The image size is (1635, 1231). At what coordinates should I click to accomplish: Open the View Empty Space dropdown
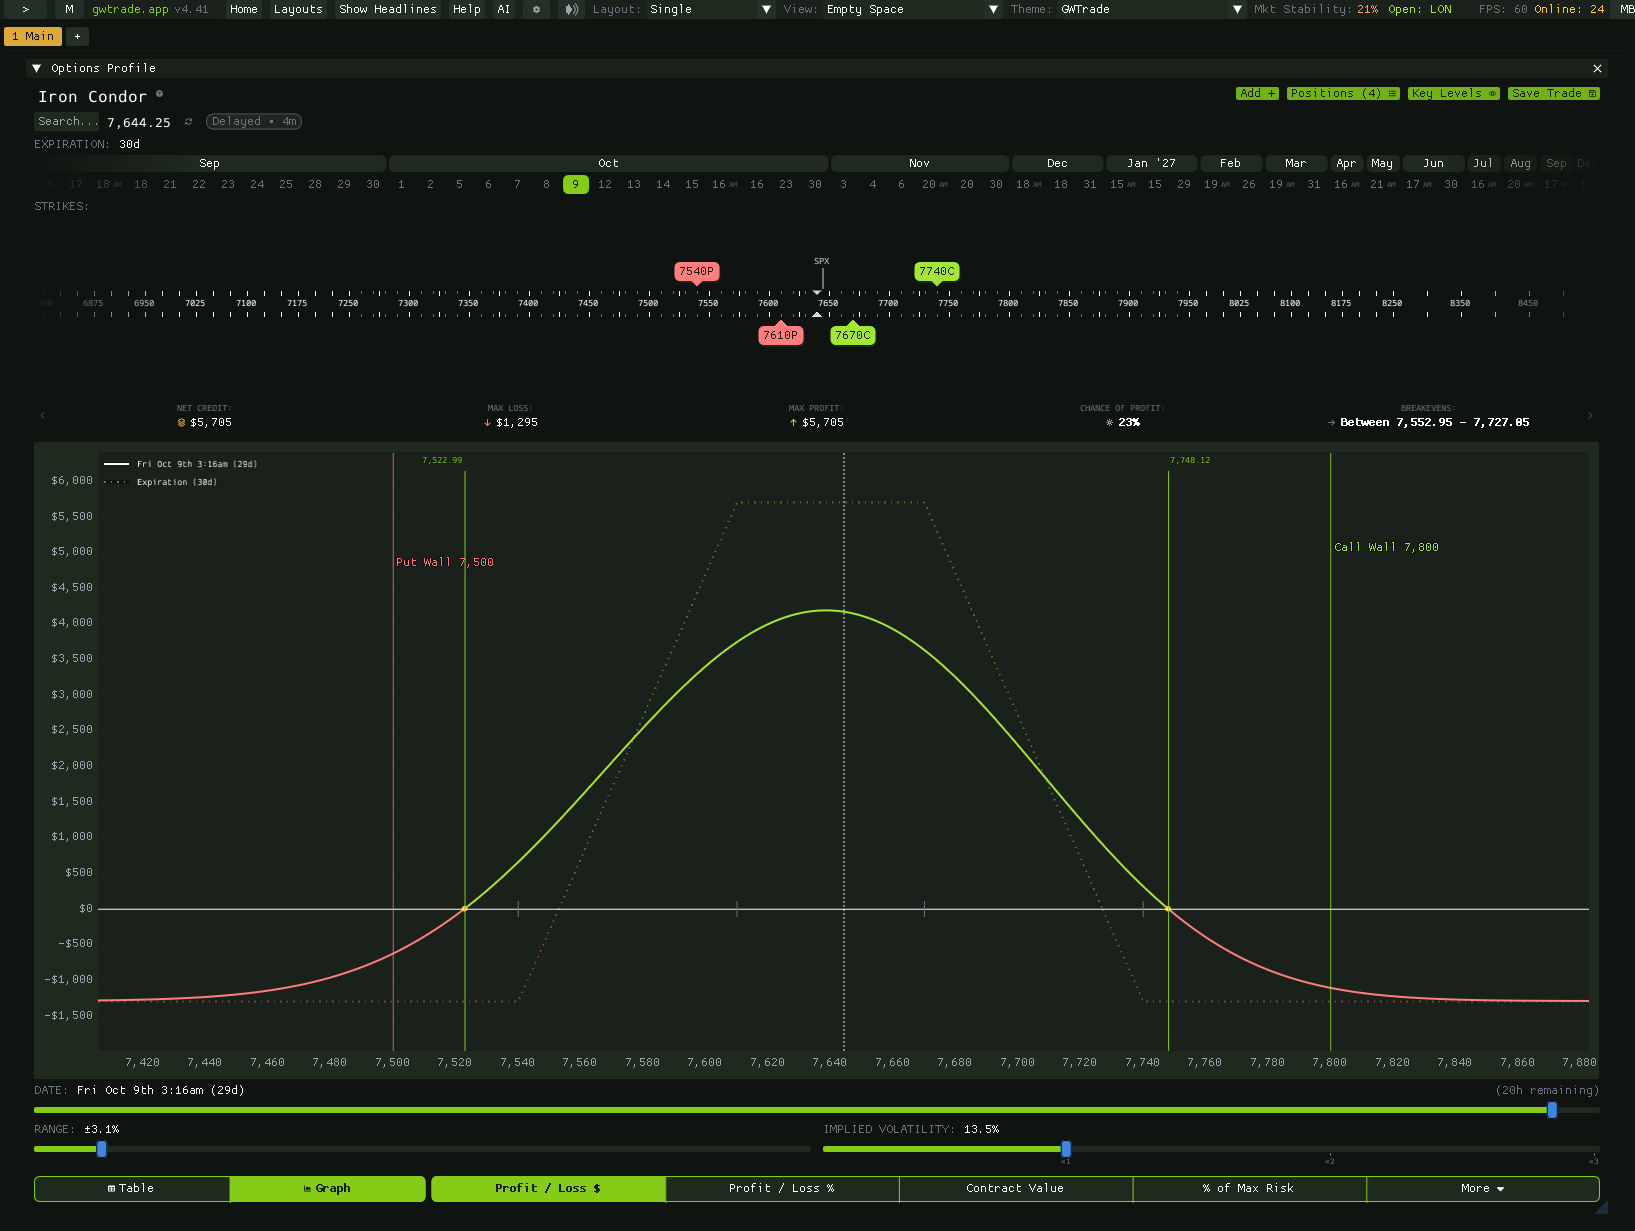(x=912, y=9)
